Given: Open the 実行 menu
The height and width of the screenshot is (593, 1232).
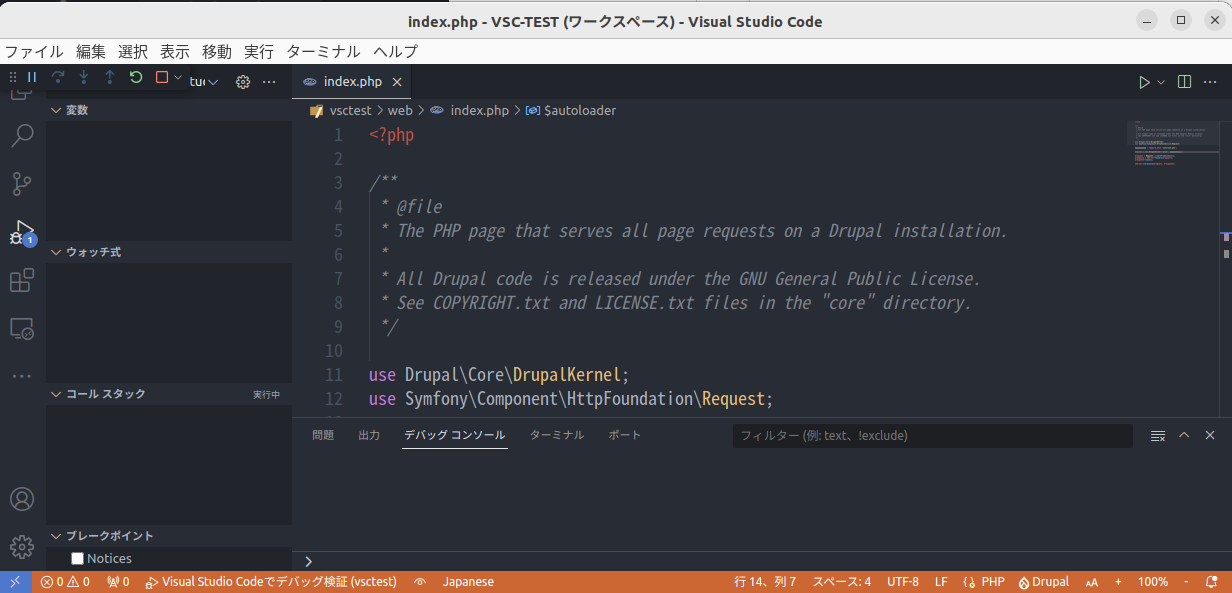Looking at the screenshot, I should pyautogui.click(x=259, y=52).
